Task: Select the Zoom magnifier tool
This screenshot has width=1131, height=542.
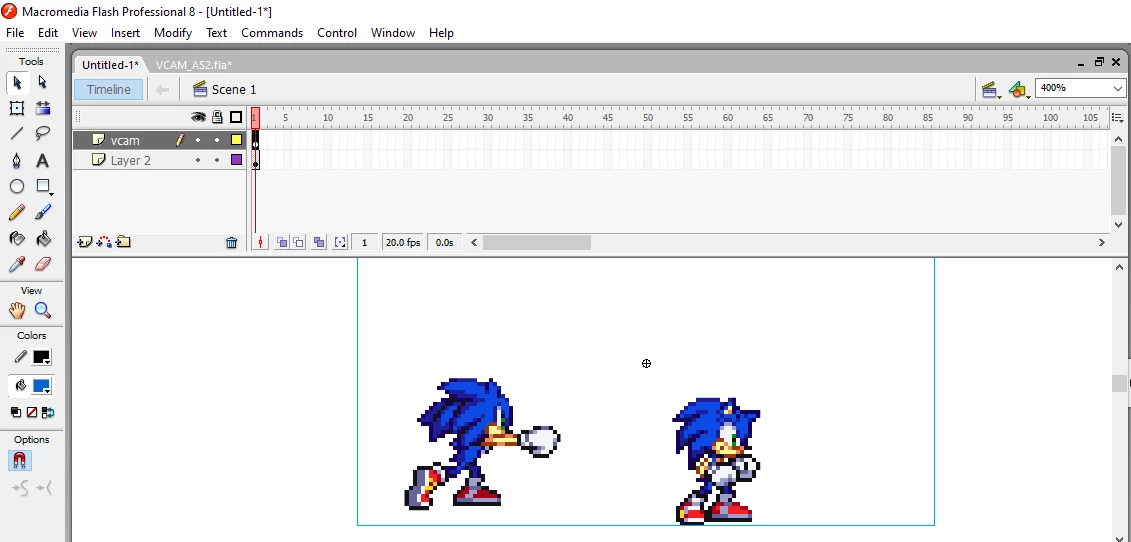Action: 43,310
